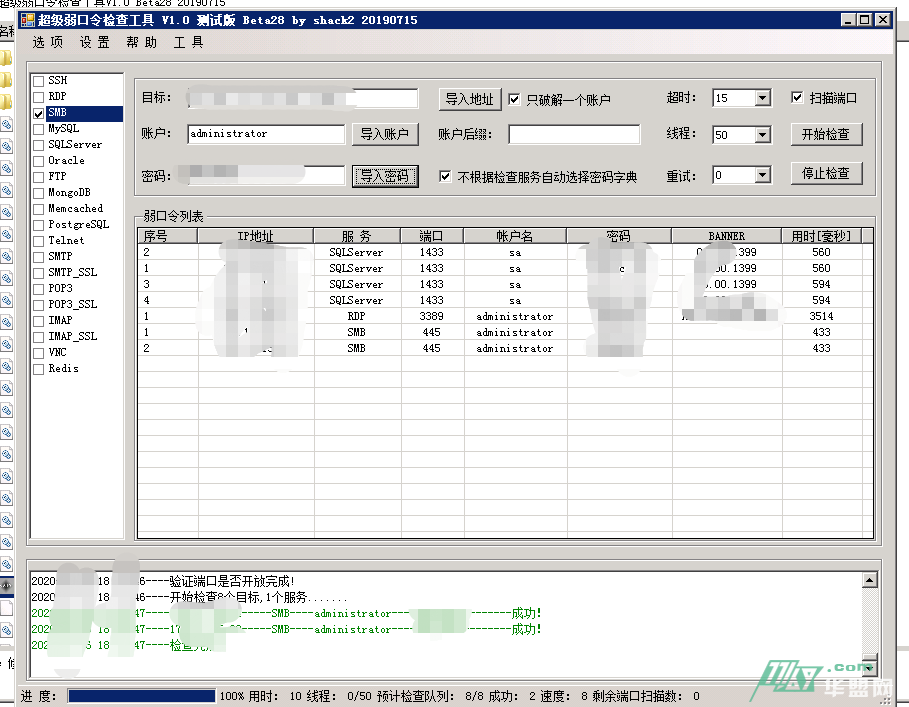Disable the SMB protocol checkbox
Screen dimensions: 909x707
tap(36, 112)
